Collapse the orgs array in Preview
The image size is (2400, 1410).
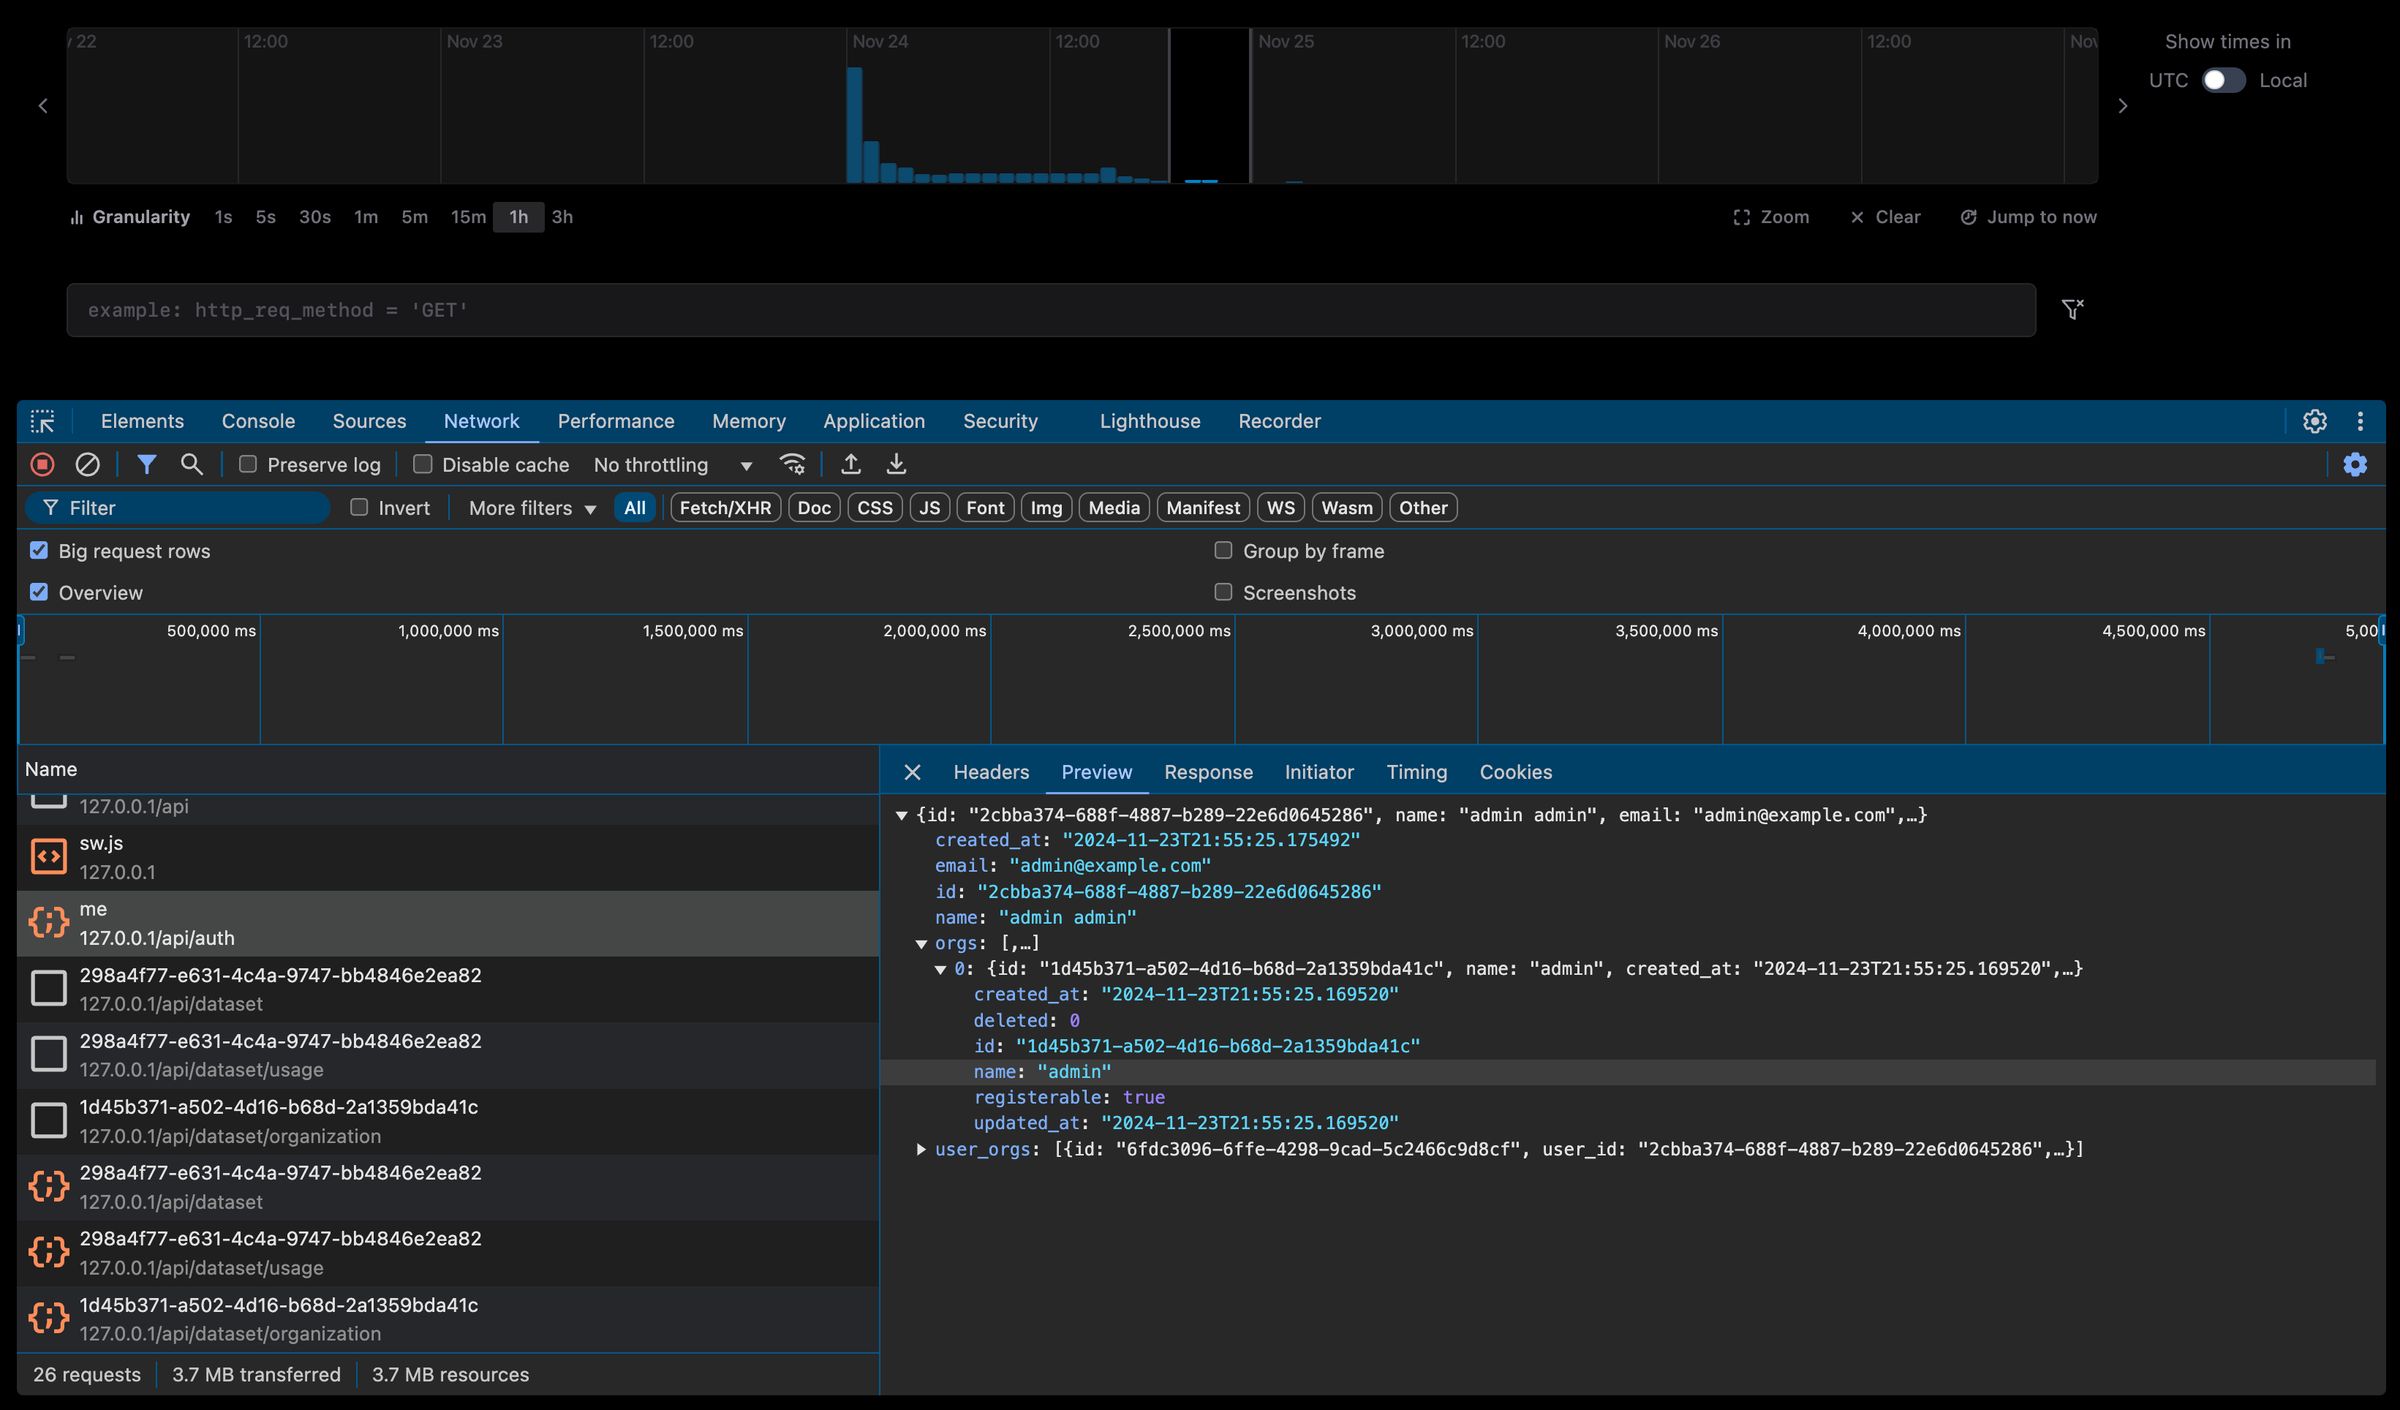point(921,942)
